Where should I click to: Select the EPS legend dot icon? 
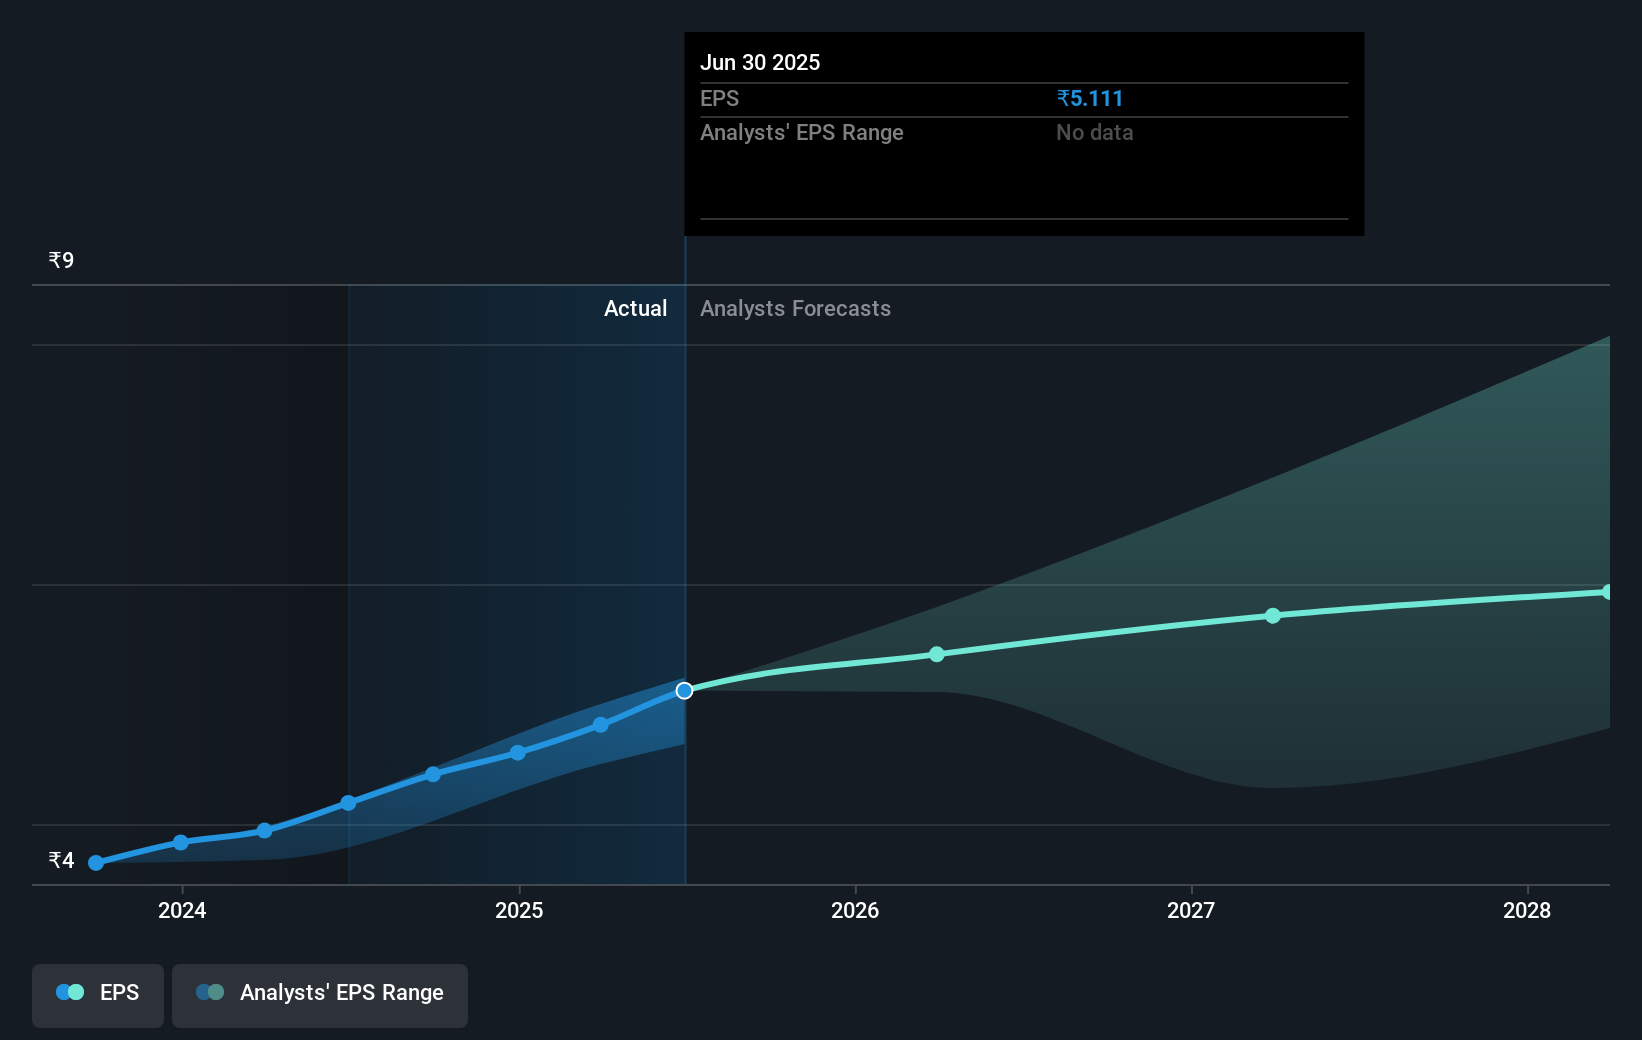[66, 991]
